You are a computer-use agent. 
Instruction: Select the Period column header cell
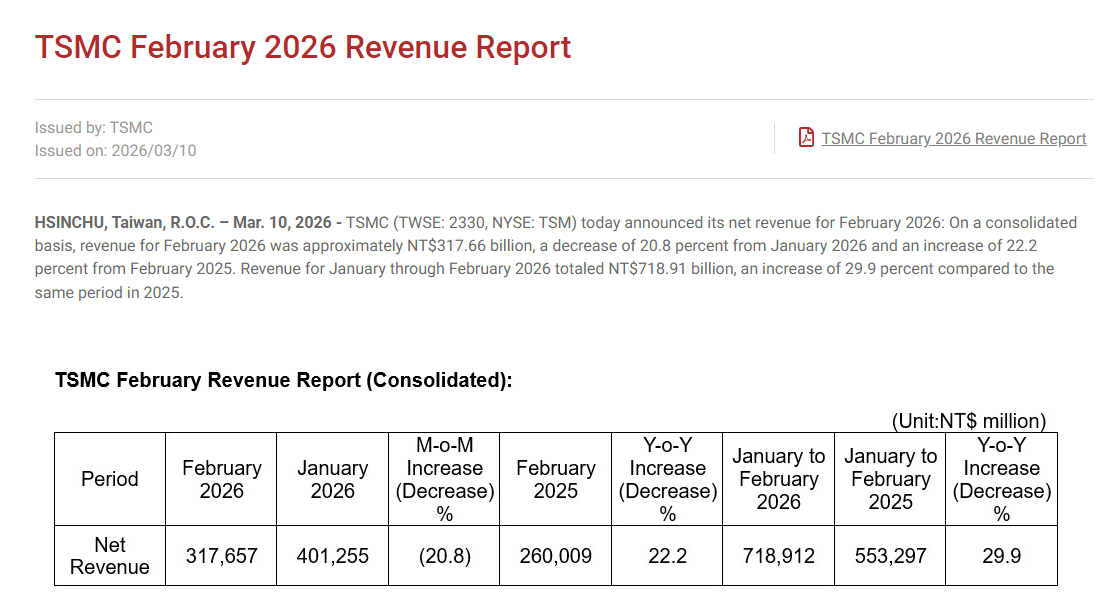coord(109,479)
